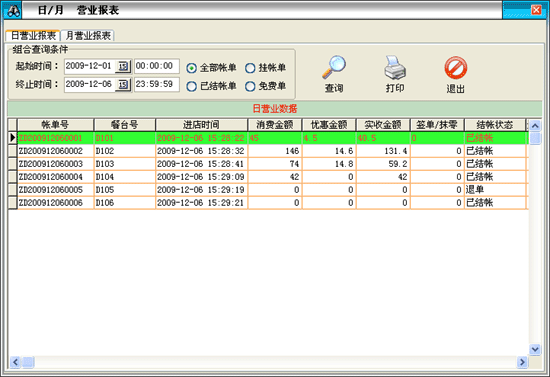
Task: Open the 起始时间 calendar picker
Action: (x=123, y=66)
